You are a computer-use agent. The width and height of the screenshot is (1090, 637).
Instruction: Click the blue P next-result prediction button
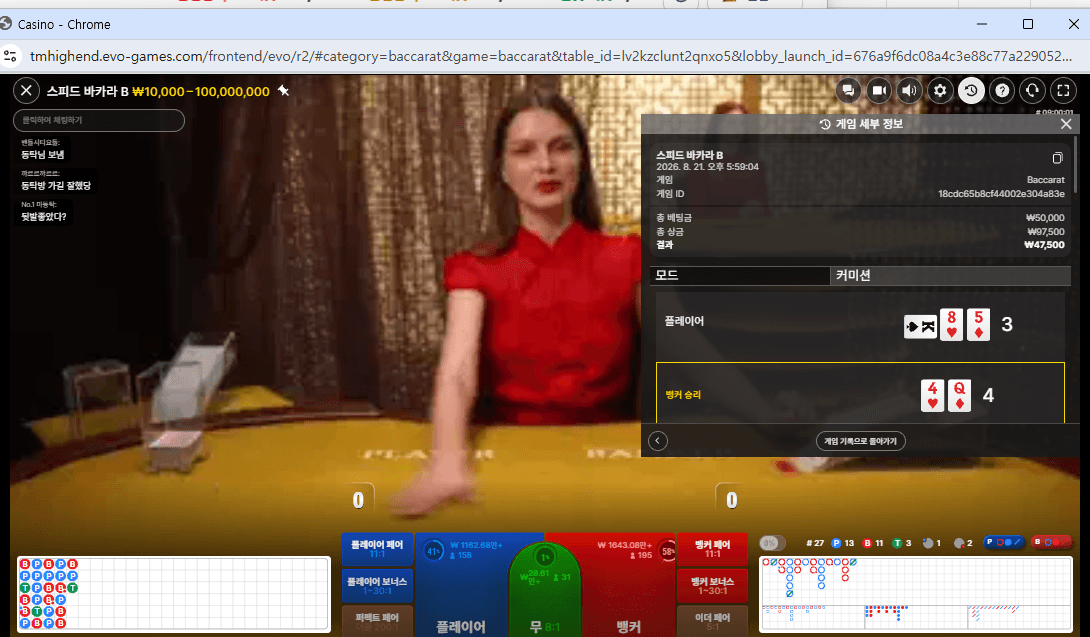tap(1004, 542)
